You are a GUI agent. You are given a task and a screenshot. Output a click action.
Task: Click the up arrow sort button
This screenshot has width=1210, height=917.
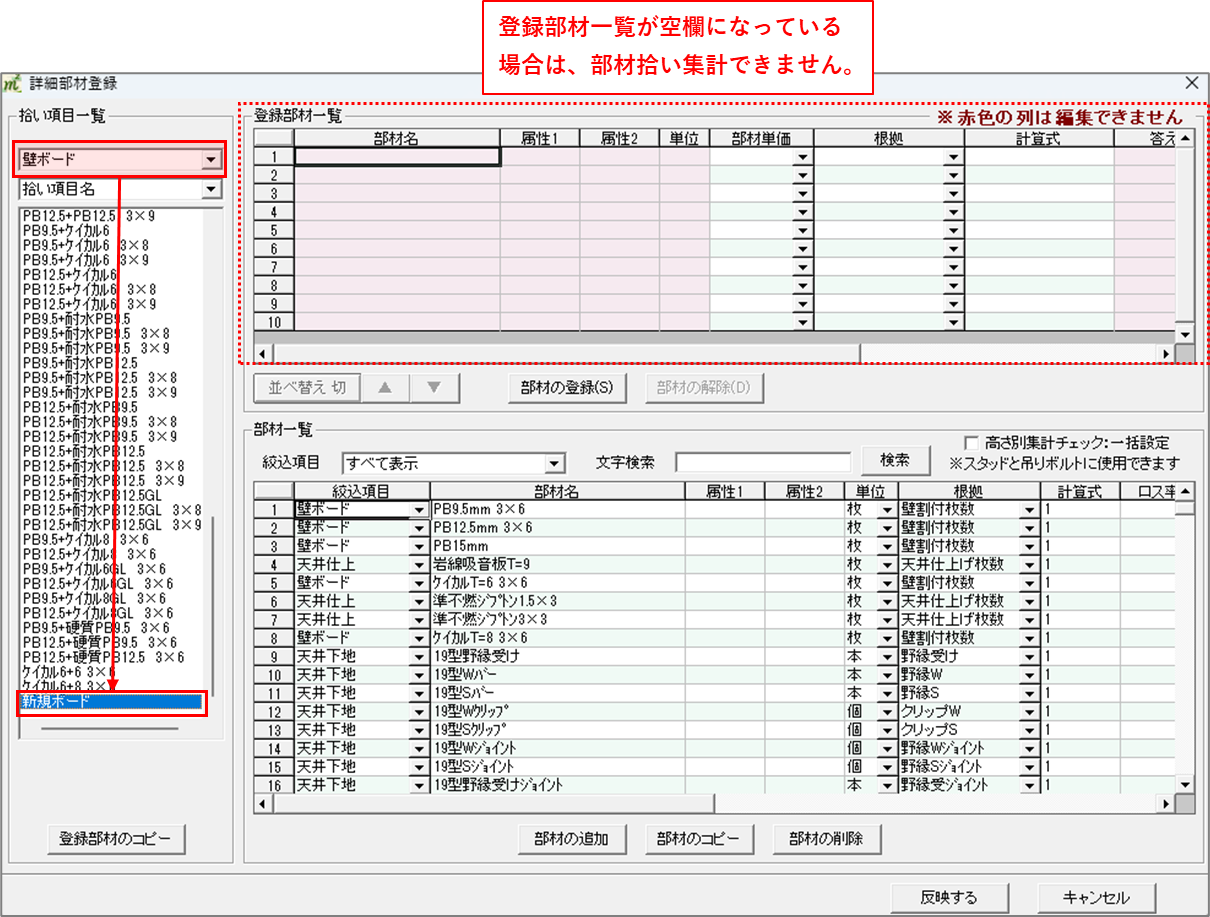(384, 388)
